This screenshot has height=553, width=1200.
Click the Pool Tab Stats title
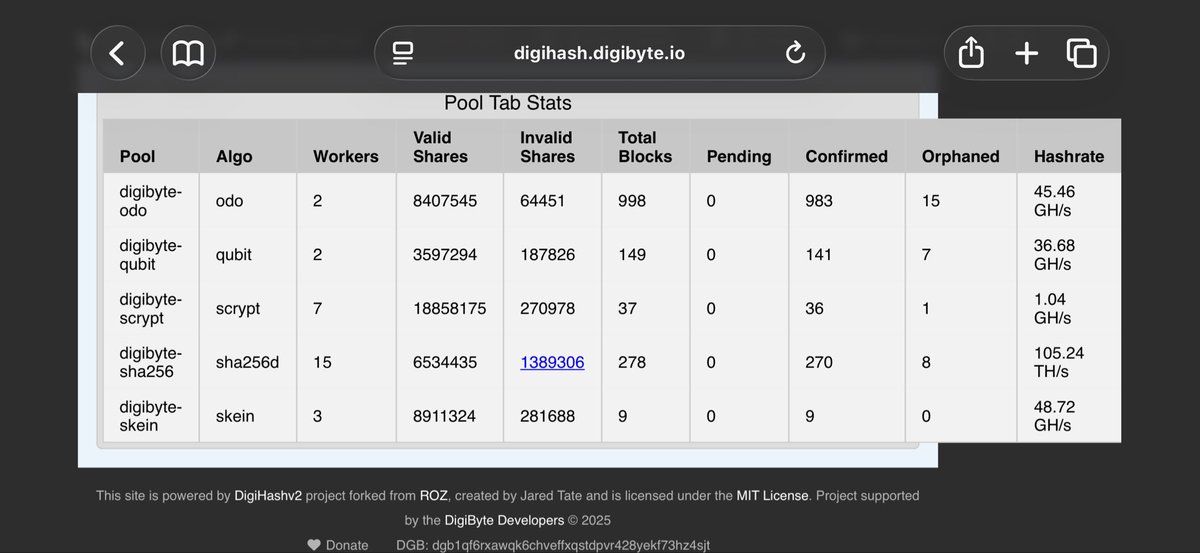click(x=508, y=103)
